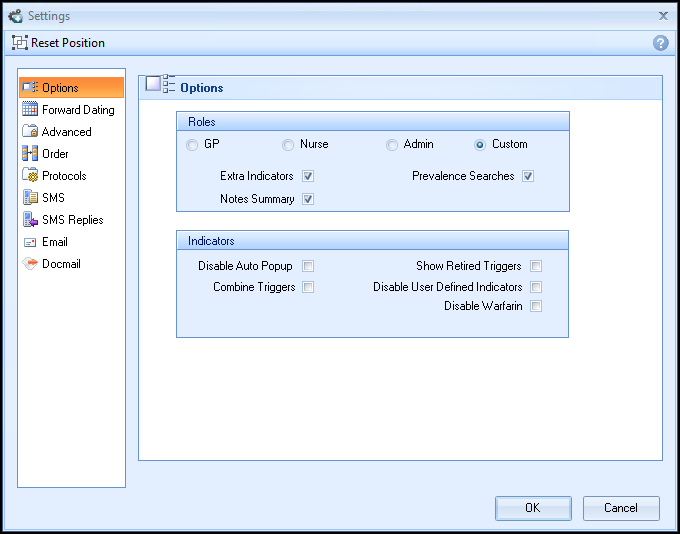
Task: Click the Docmail arrow icon
Action: [x=30, y=264]
